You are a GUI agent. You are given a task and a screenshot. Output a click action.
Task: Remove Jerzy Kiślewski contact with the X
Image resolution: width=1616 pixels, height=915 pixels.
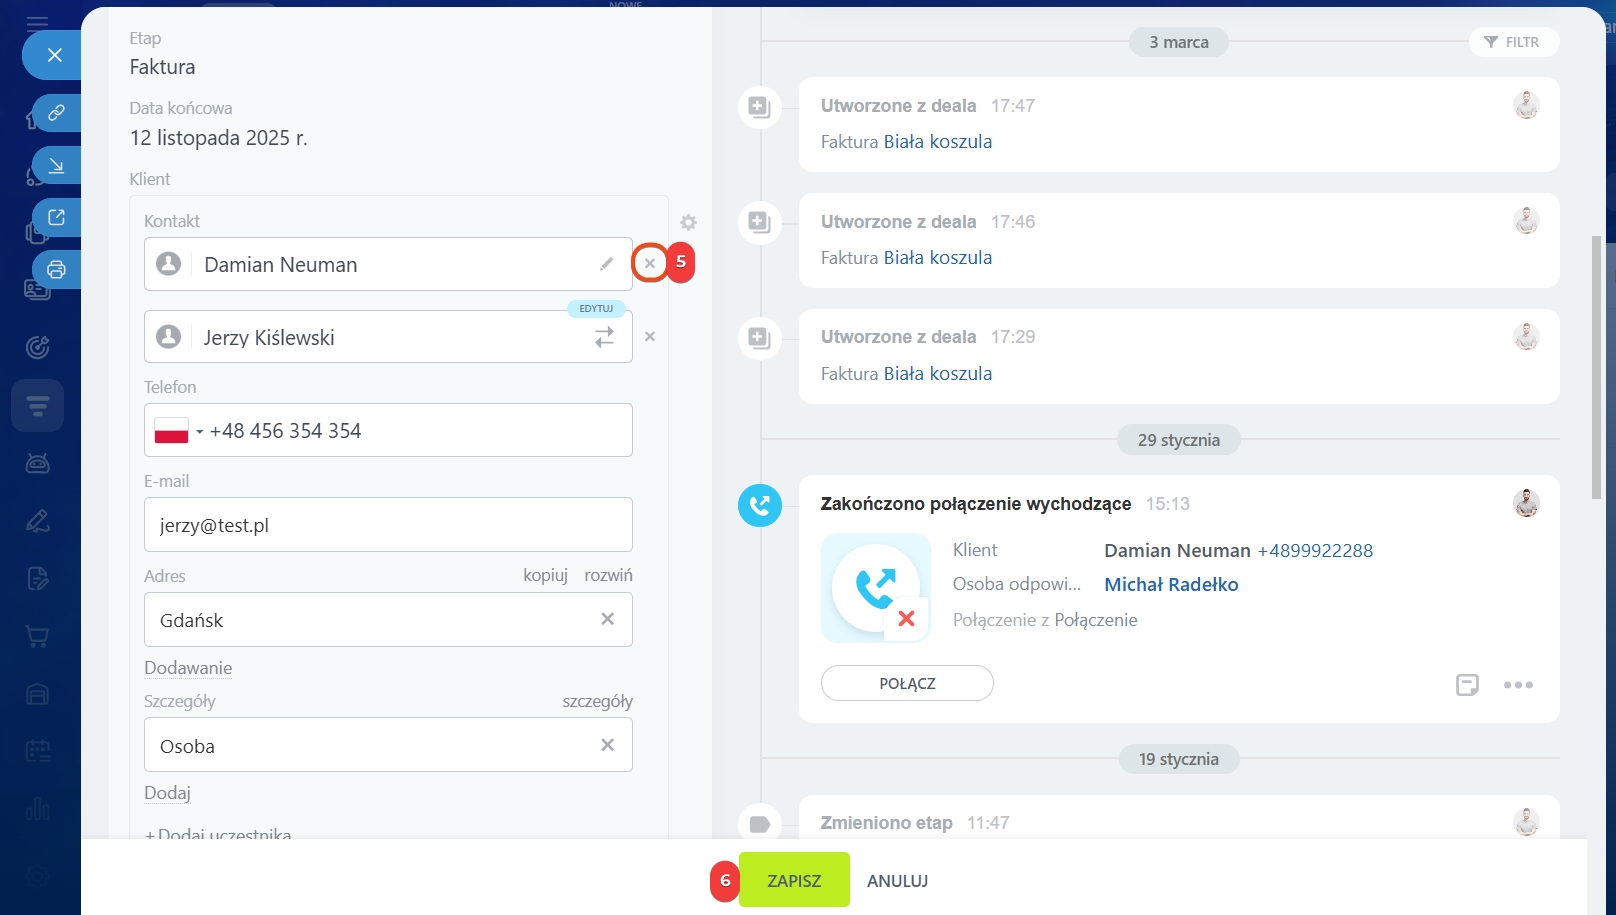click(x=650, y=337)
